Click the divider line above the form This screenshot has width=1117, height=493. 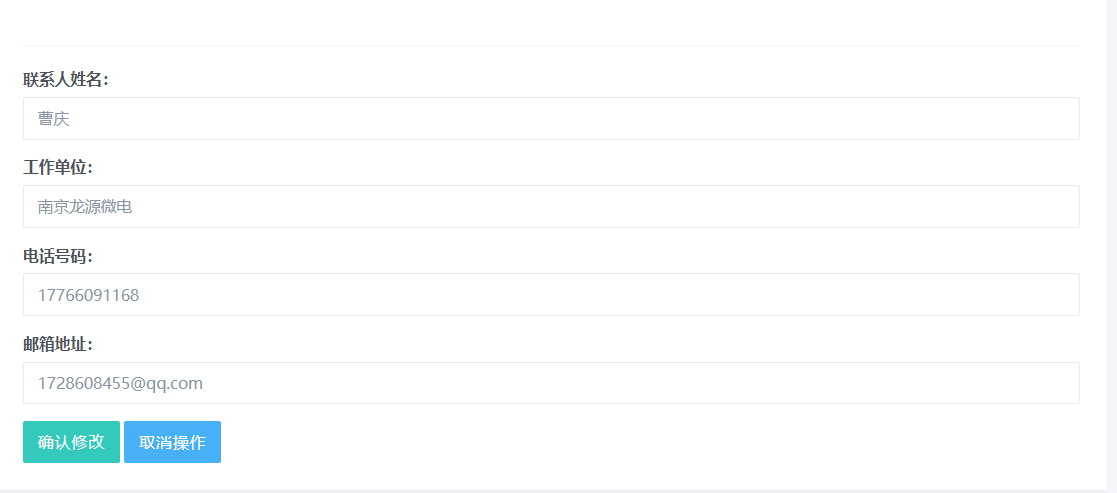click(551, 46)
